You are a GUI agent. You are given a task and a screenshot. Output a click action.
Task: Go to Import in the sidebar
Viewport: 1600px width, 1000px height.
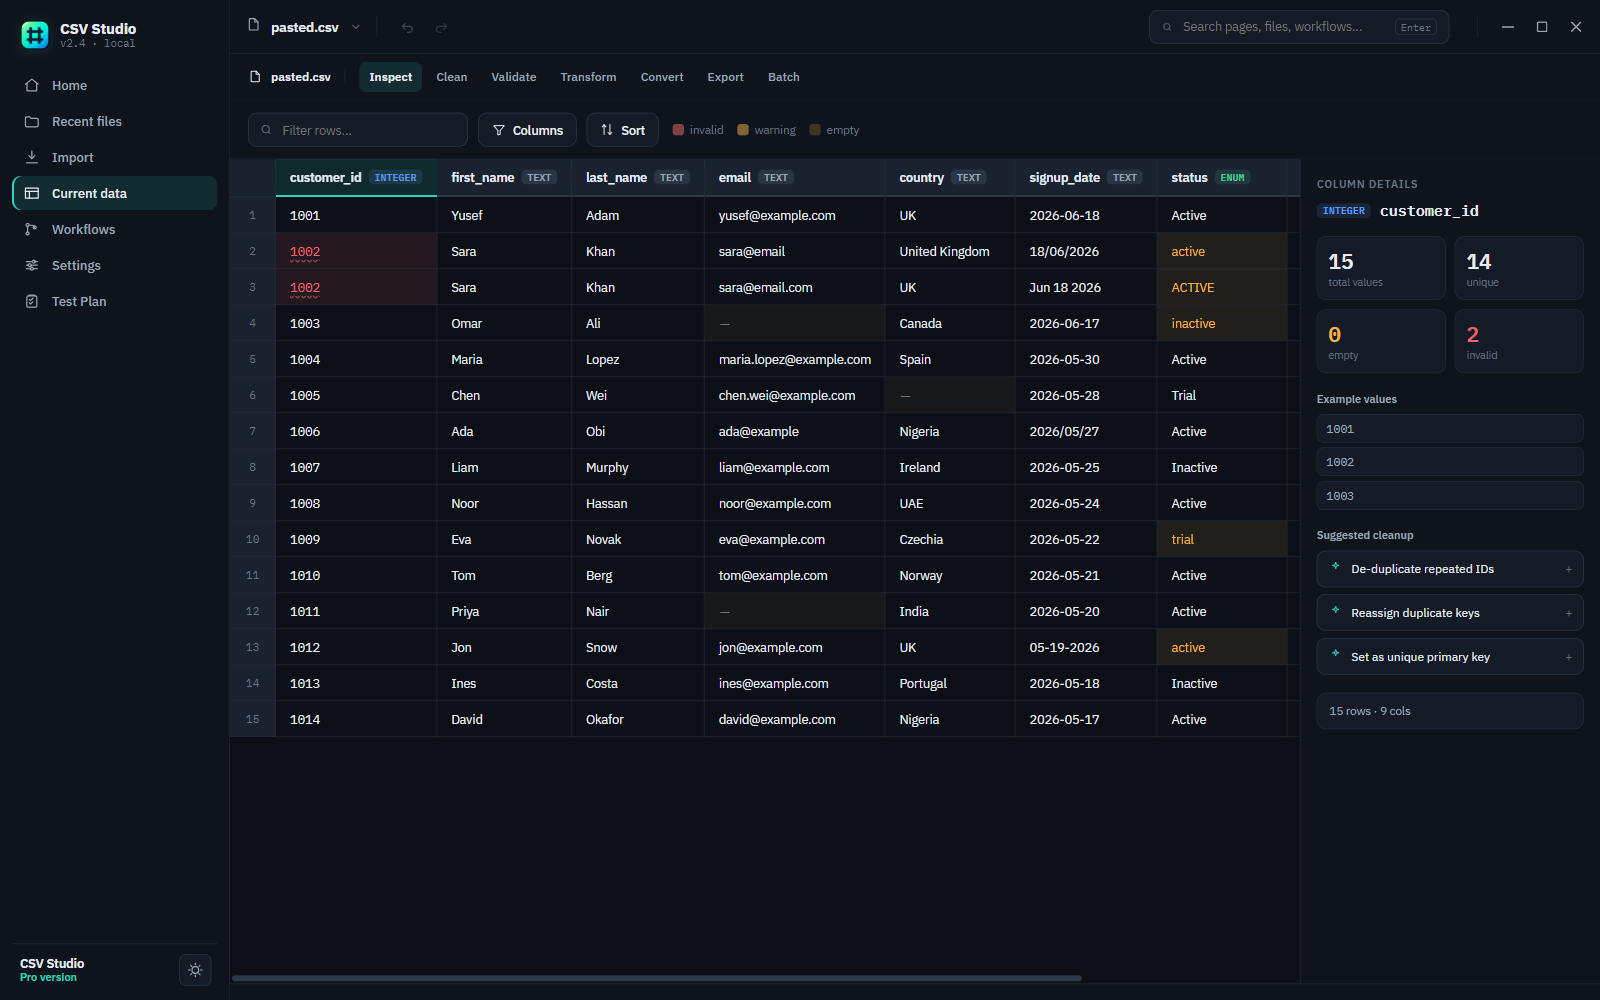click(114, 157)
